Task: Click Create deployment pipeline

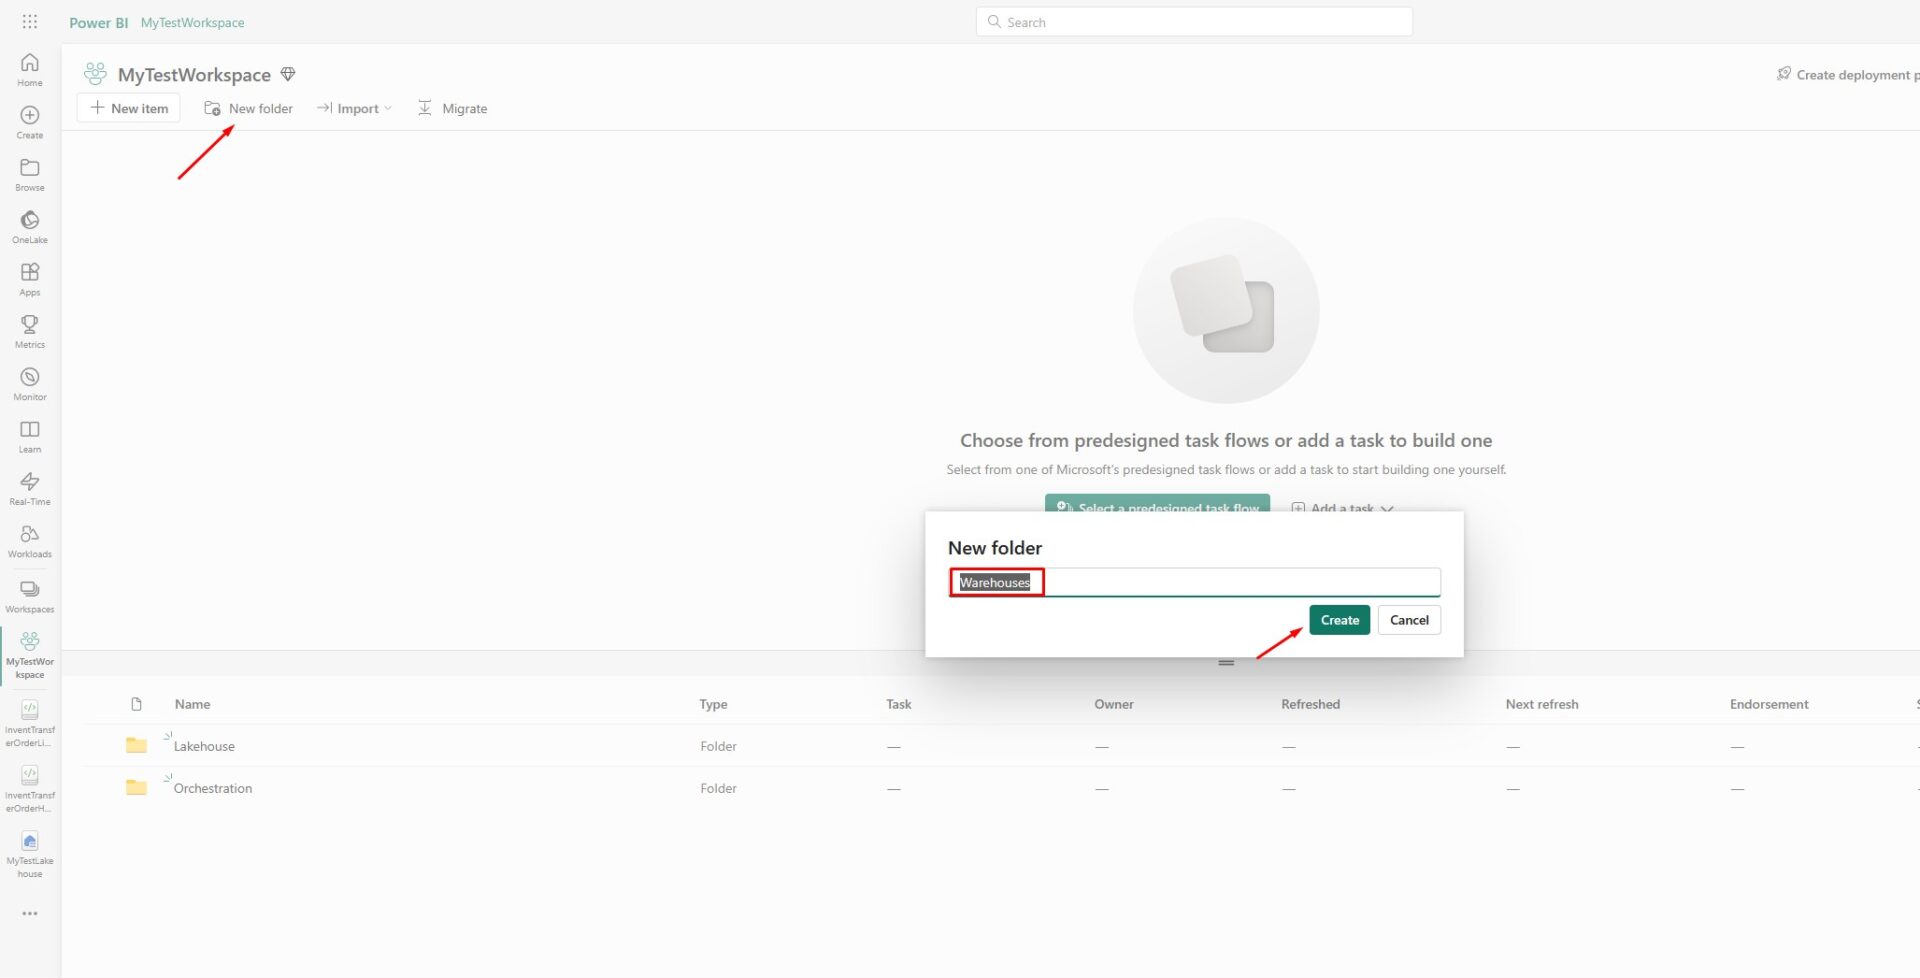Action: [1848, 74]
